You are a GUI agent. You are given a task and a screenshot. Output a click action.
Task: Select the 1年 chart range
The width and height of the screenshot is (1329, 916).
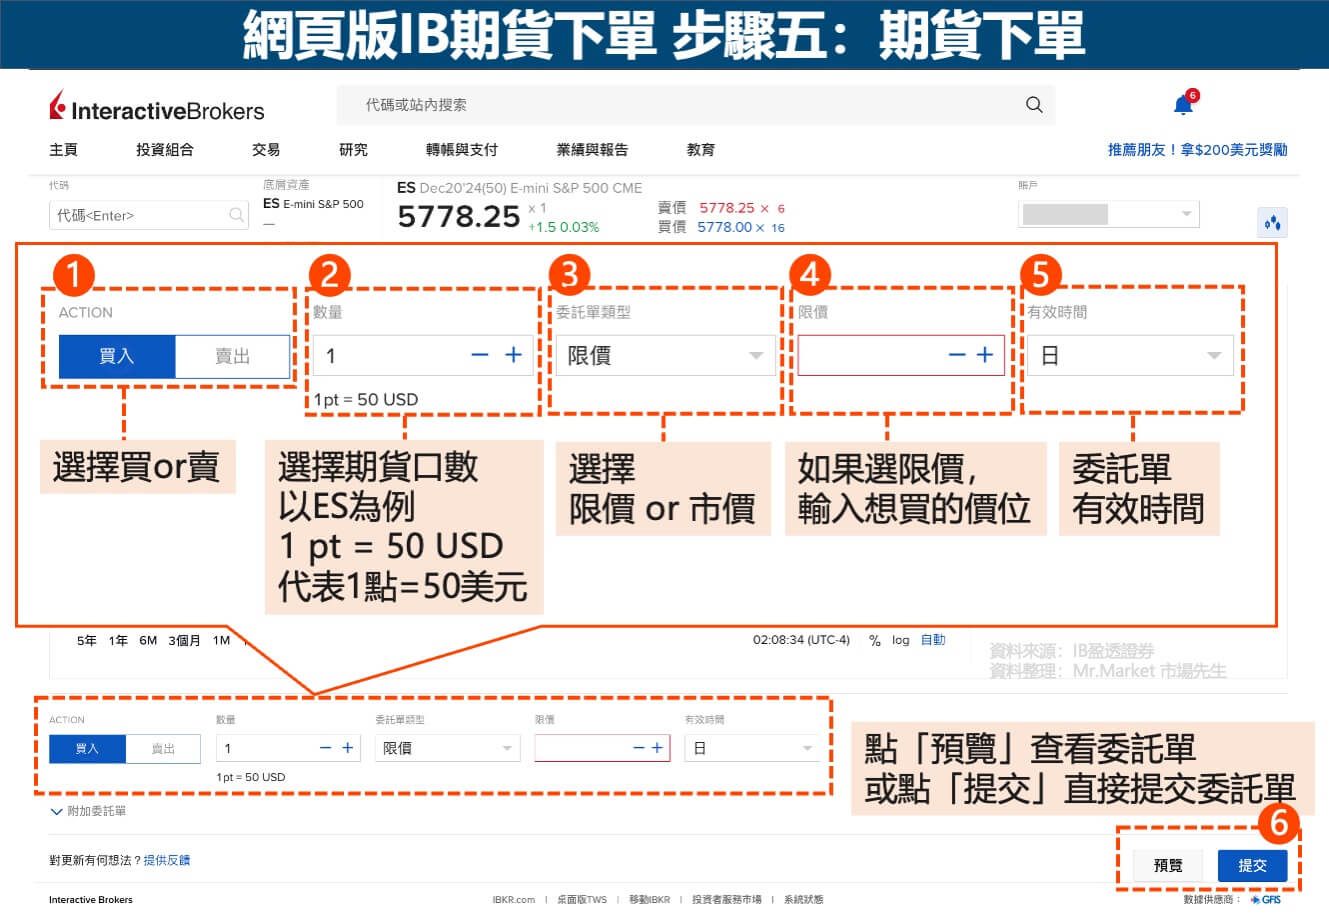coord(118,641)
